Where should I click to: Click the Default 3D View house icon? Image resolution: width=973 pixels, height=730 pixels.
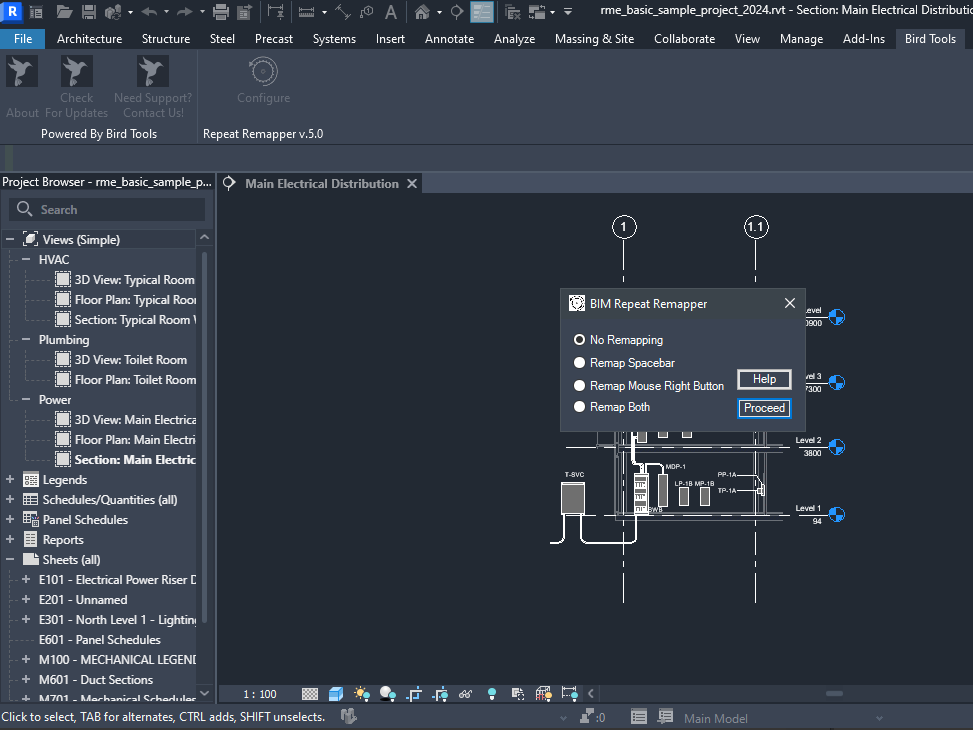click(423, 12)
